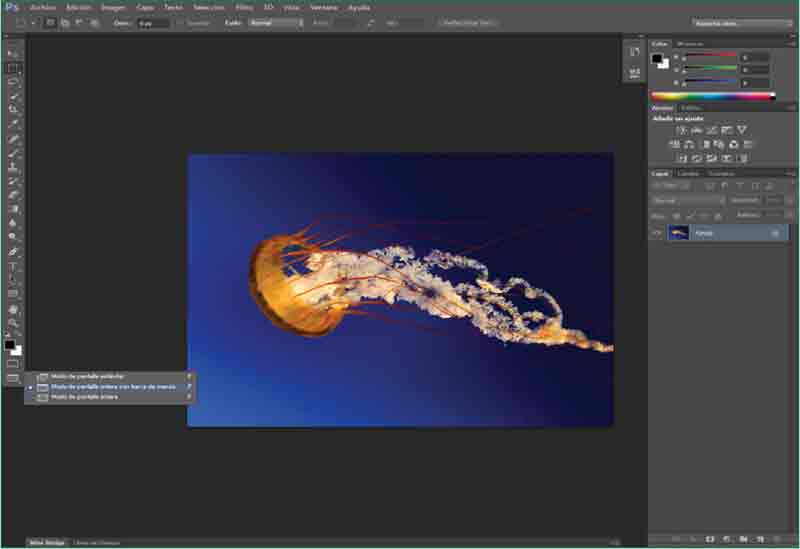Open the Filtro menu
This screenshot has width=800, height=549.
point(244,7)
